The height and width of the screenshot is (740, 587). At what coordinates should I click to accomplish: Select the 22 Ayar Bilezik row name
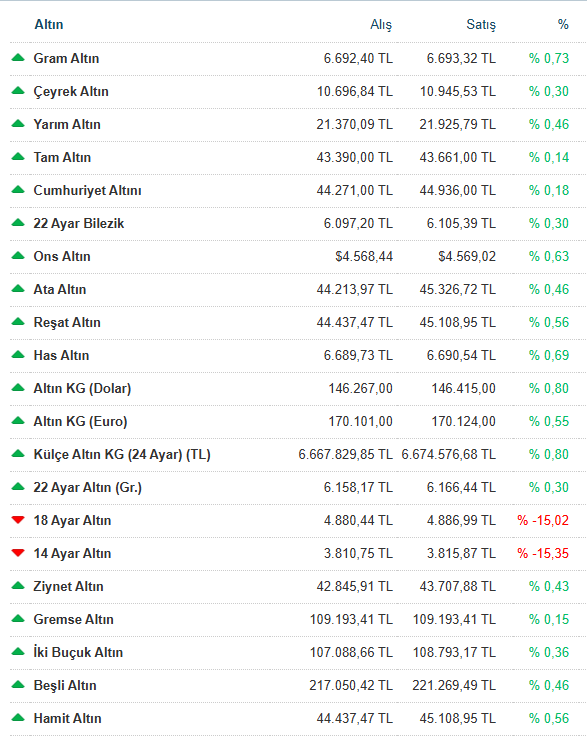[x=79, y=224]
